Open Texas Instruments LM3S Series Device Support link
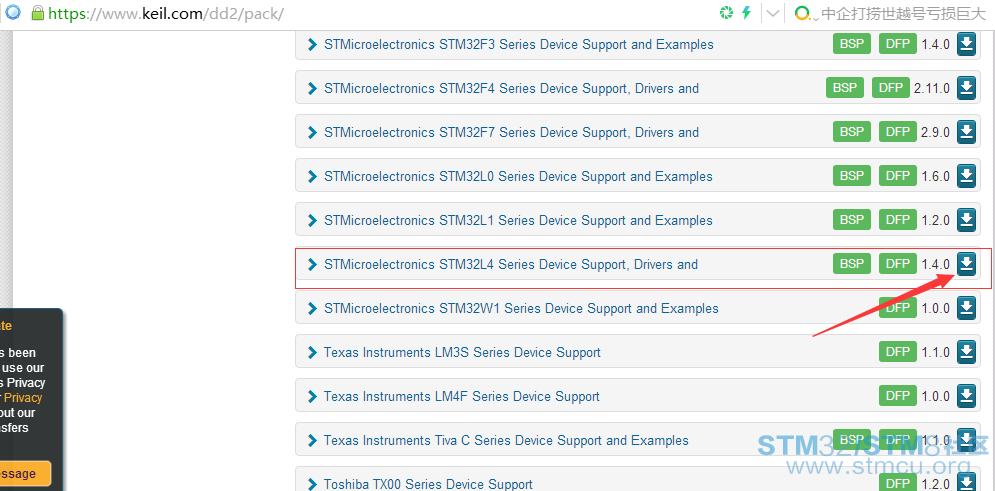The height and width of the screenshot is (491, 995). (x=462, y=352)
